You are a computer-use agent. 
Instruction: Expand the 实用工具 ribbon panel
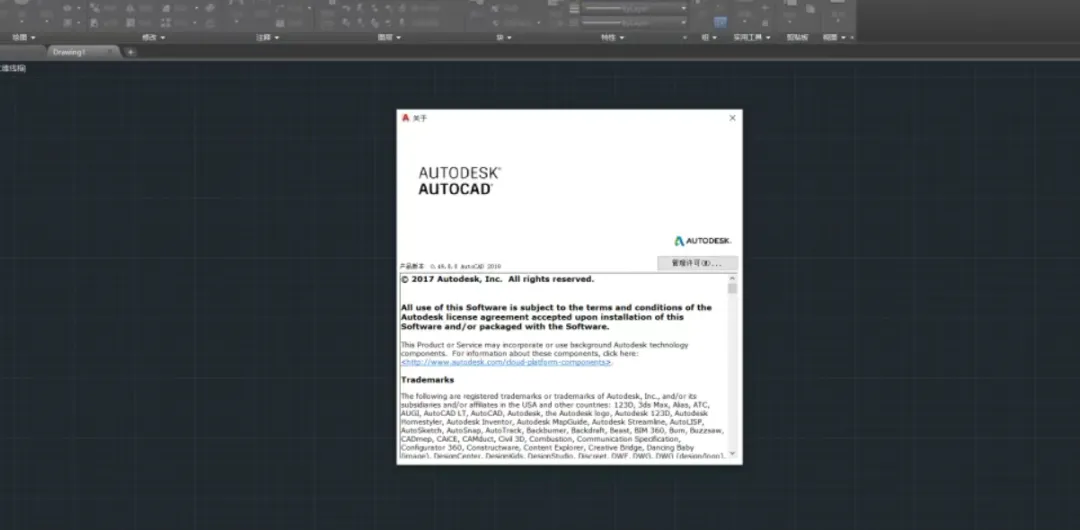pos(751,37)
